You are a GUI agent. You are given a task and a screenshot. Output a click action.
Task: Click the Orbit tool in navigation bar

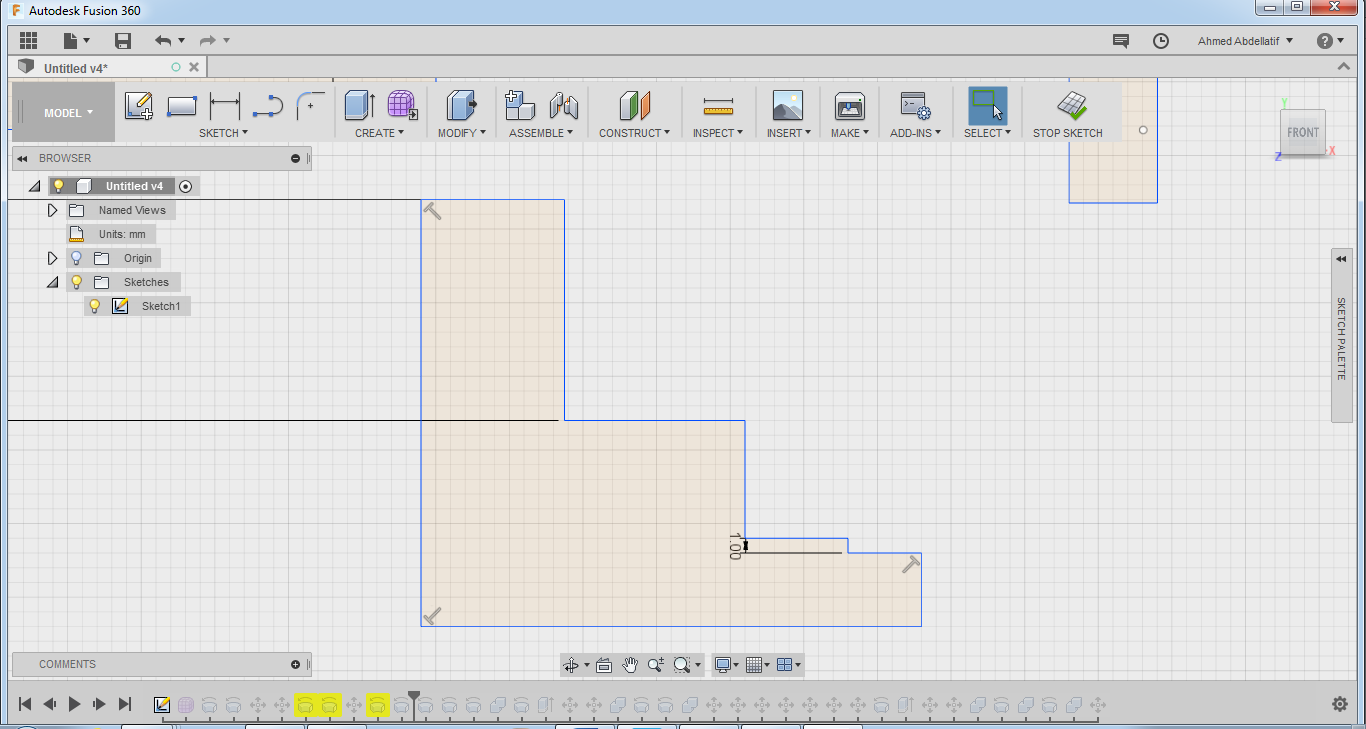click(571, 664)
